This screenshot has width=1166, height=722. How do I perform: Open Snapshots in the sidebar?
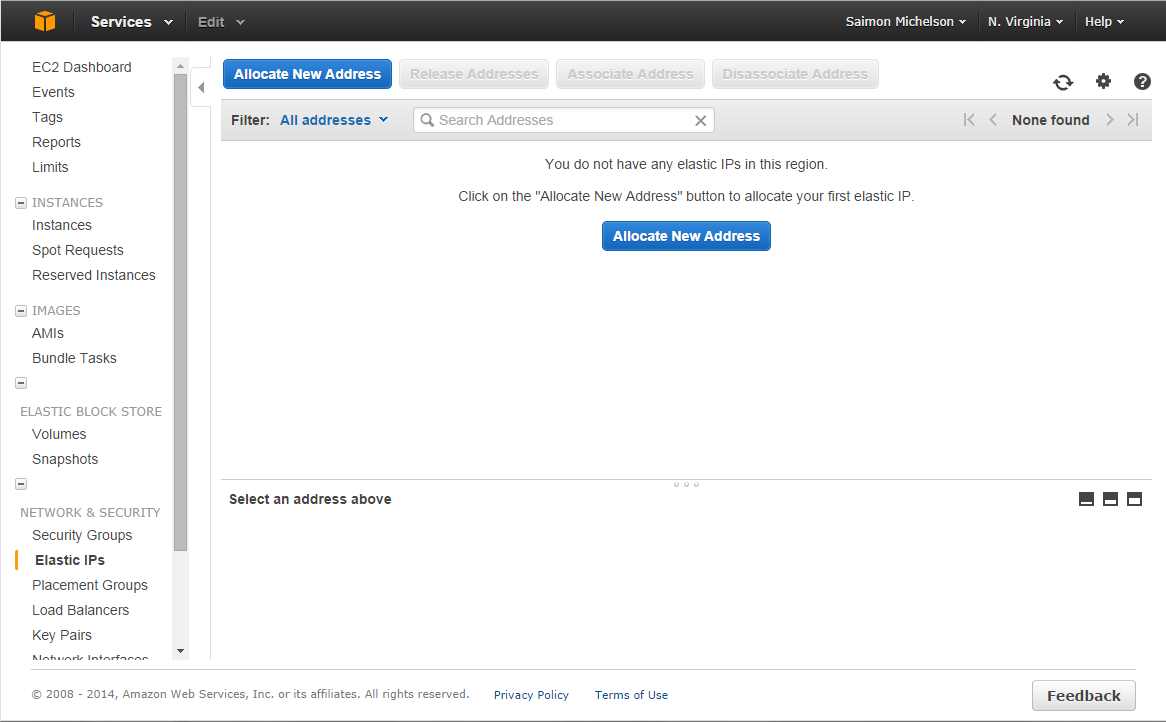point(65,460)
